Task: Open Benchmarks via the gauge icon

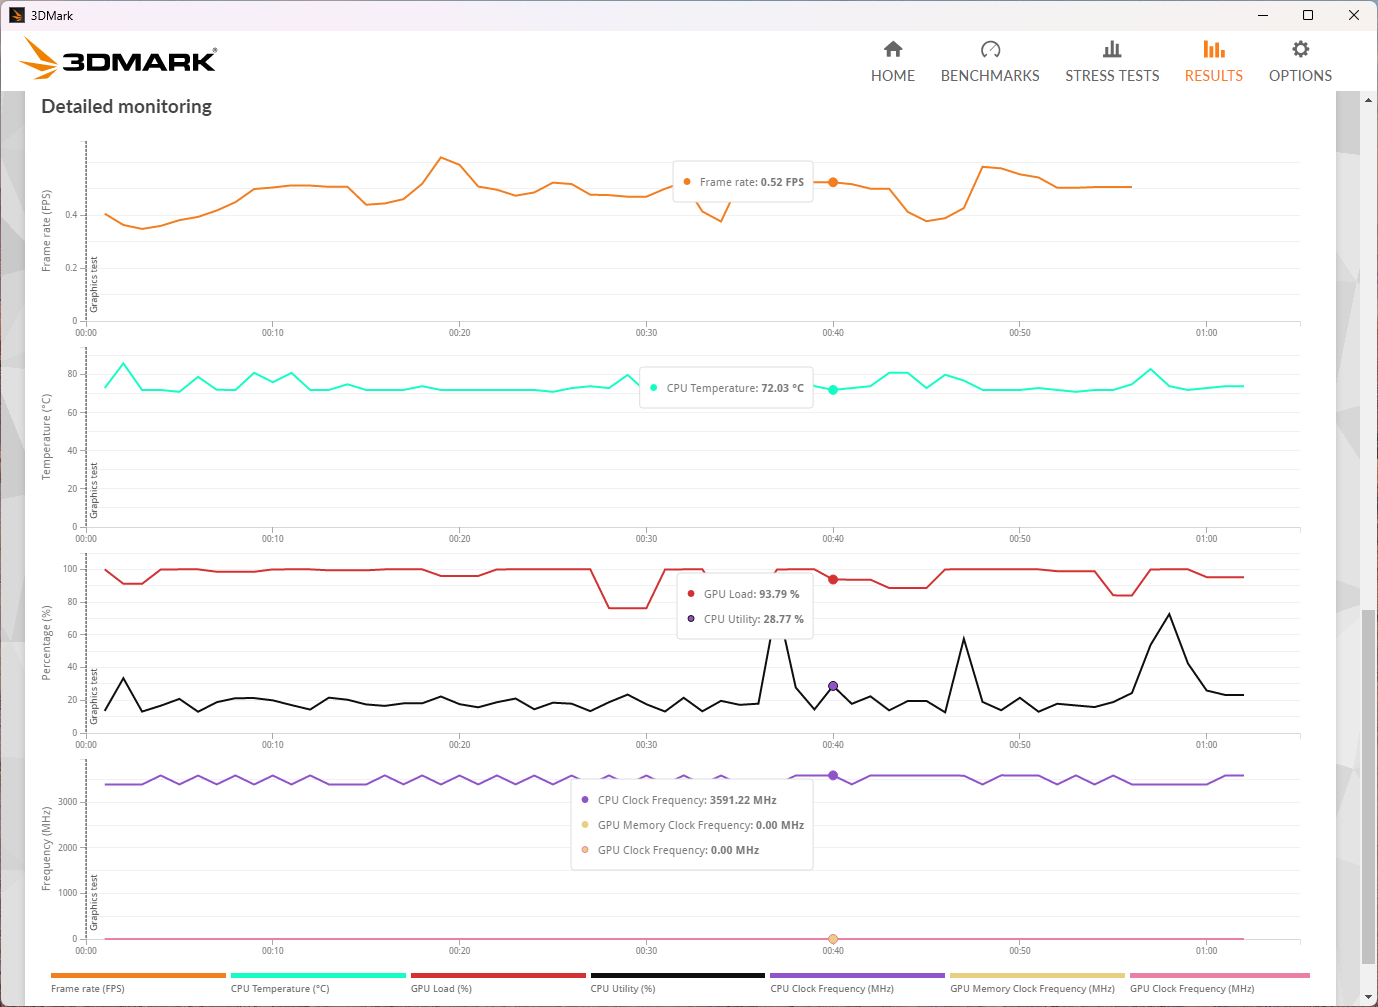Action: click(x=990, y=49)
